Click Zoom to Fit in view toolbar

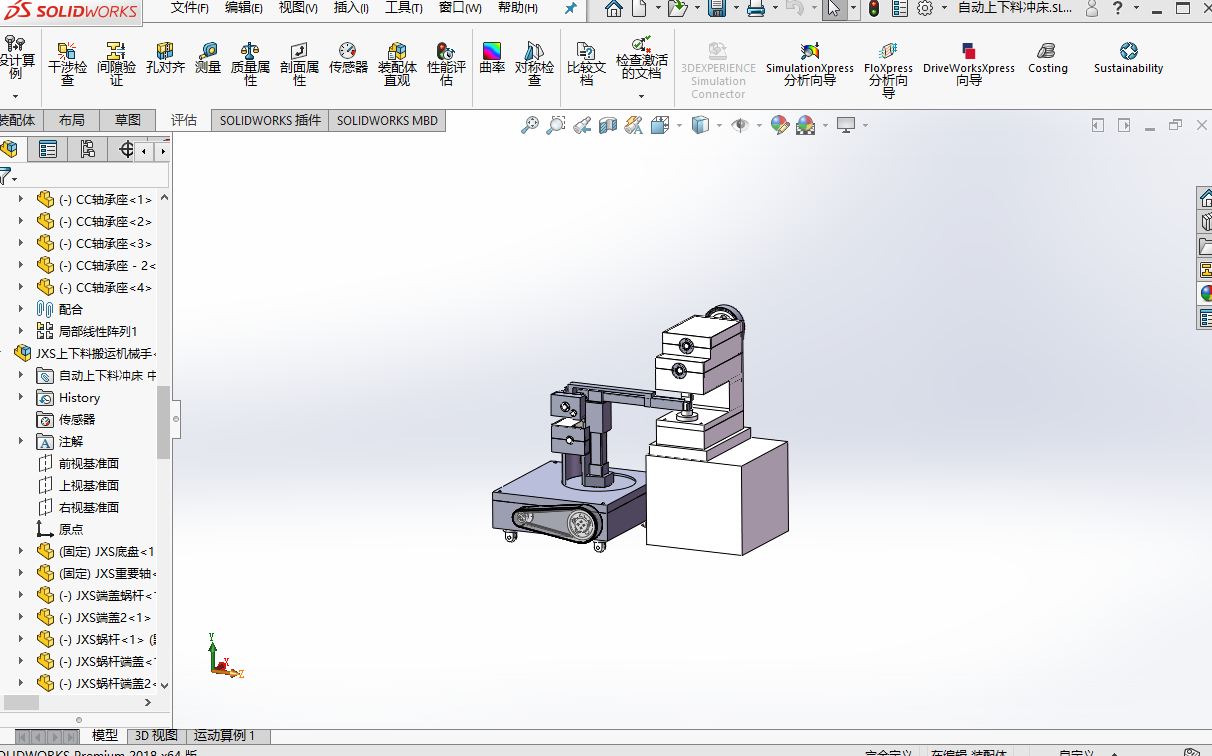(530, 125)
